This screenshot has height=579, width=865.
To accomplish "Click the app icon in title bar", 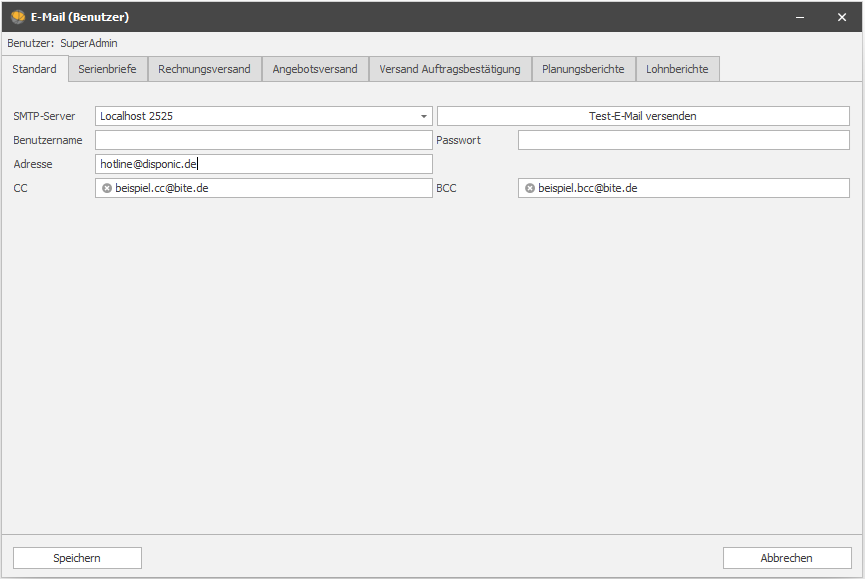I will 17,17.
